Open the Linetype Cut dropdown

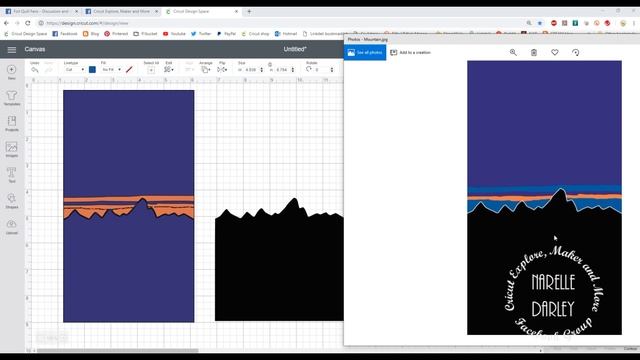click(x=74, y=70)
